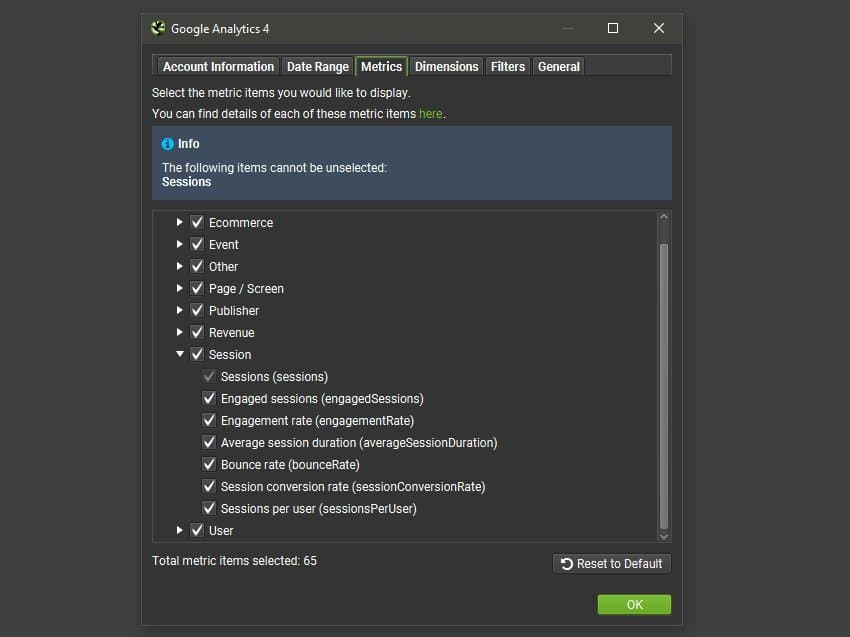The height and width of the screenshot is (637, 850).
Task: Expand the Other category
Action: (179, 266)
